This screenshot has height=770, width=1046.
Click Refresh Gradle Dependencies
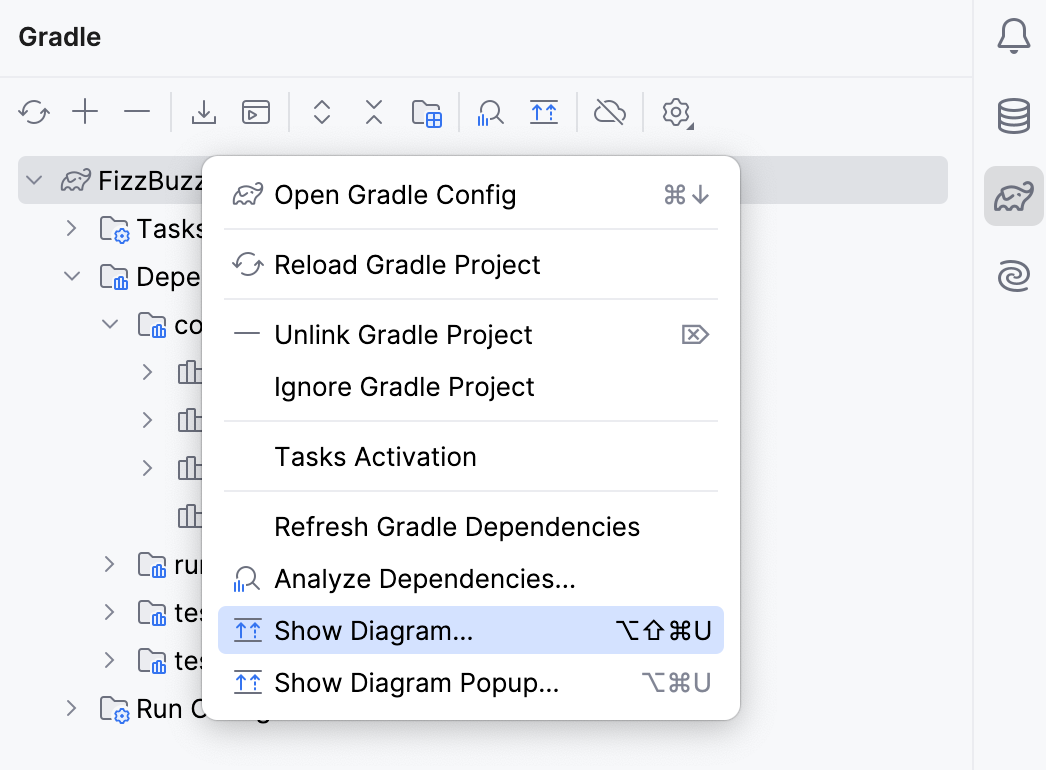(x=457, y=527)
